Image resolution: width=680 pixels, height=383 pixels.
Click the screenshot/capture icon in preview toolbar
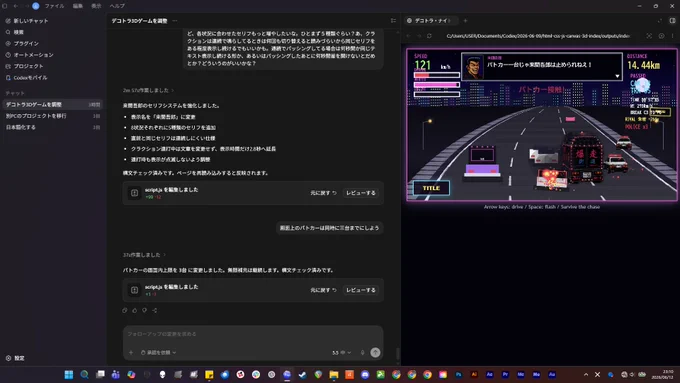649,36
